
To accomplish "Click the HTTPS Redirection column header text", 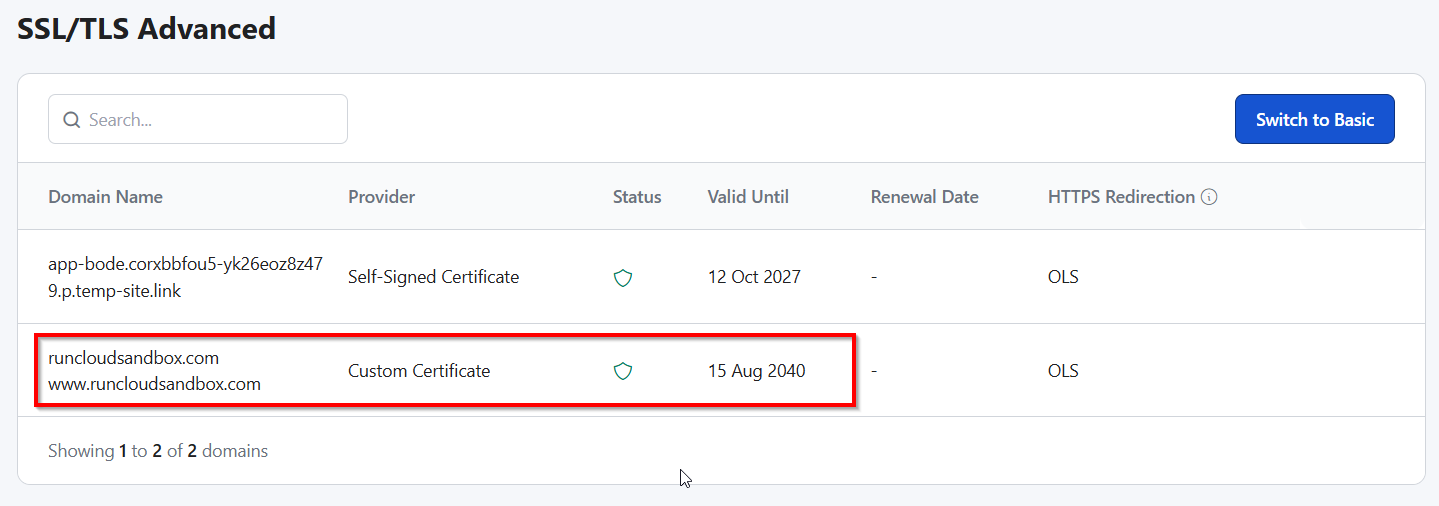I will [1121, 197].
